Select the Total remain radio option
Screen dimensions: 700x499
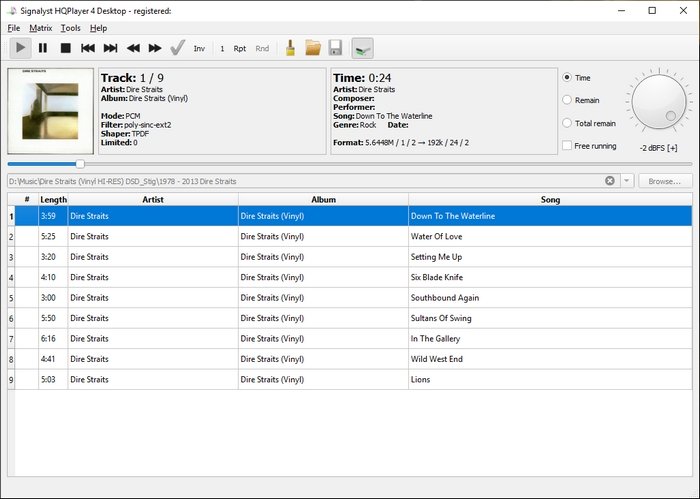tap(568, 122)
